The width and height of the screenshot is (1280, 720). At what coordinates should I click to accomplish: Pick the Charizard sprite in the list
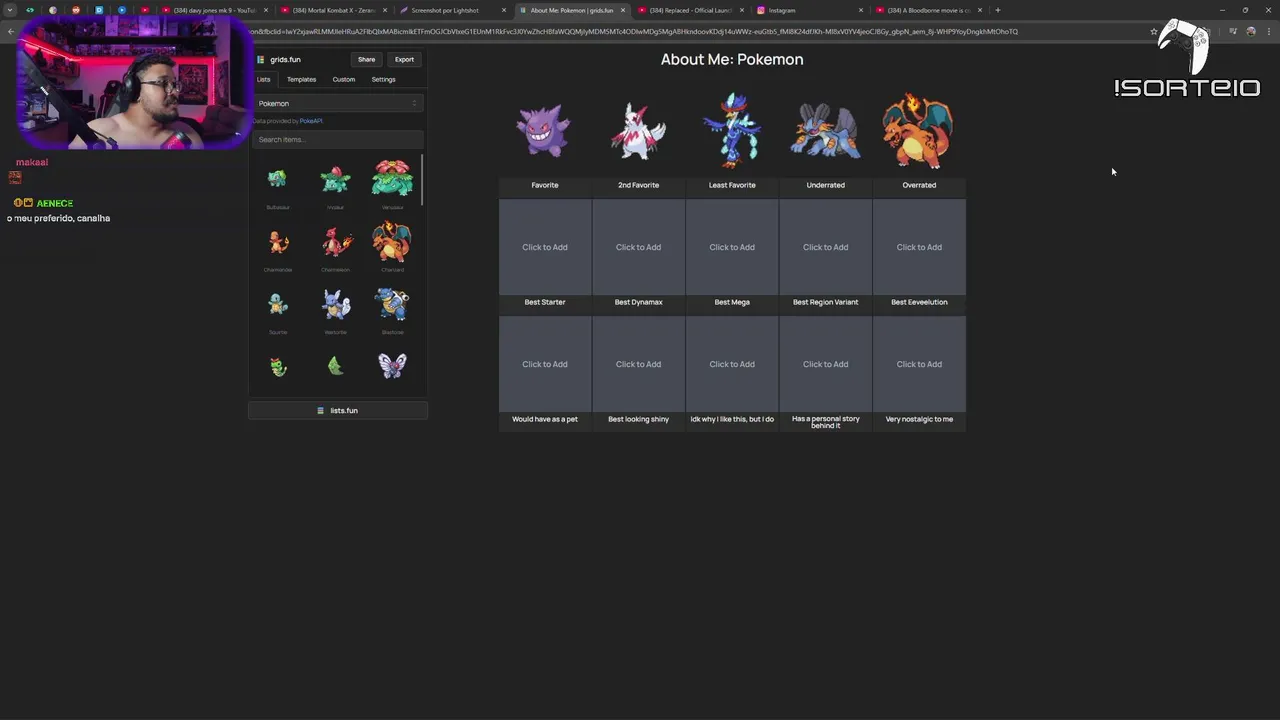tap(392, 241)
